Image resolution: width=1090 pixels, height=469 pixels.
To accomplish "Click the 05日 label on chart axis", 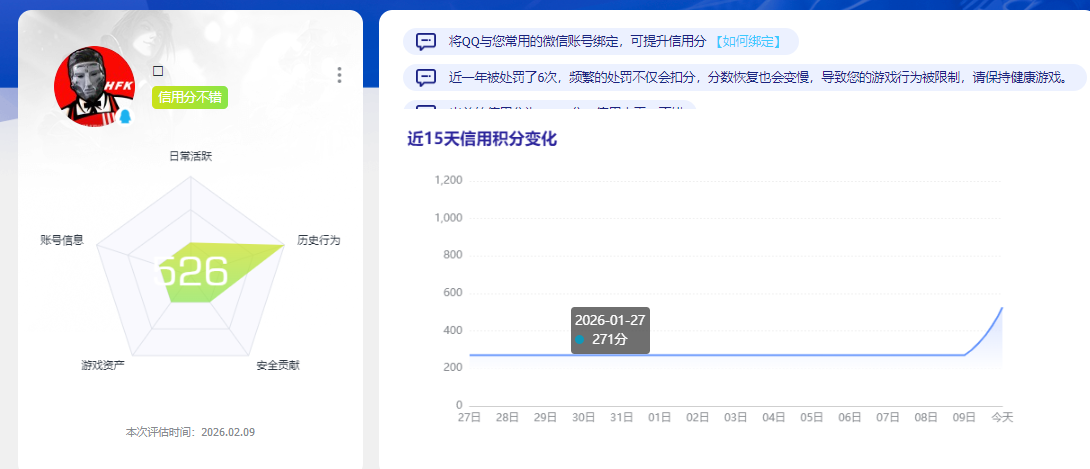I will [812, 418].
